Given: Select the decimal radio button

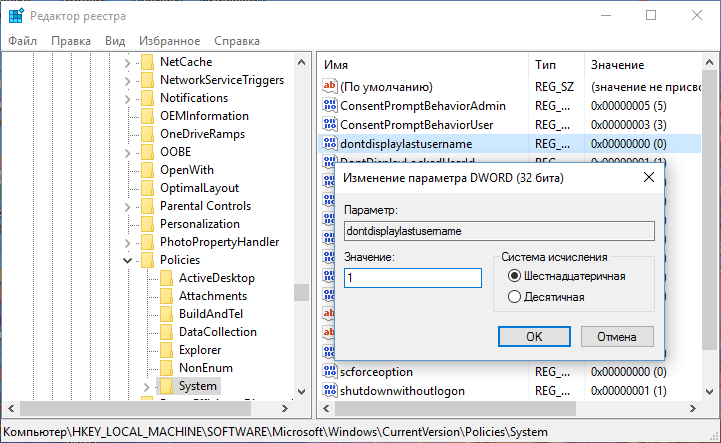Looking at the screenshot, I should (x=515, y=296).
